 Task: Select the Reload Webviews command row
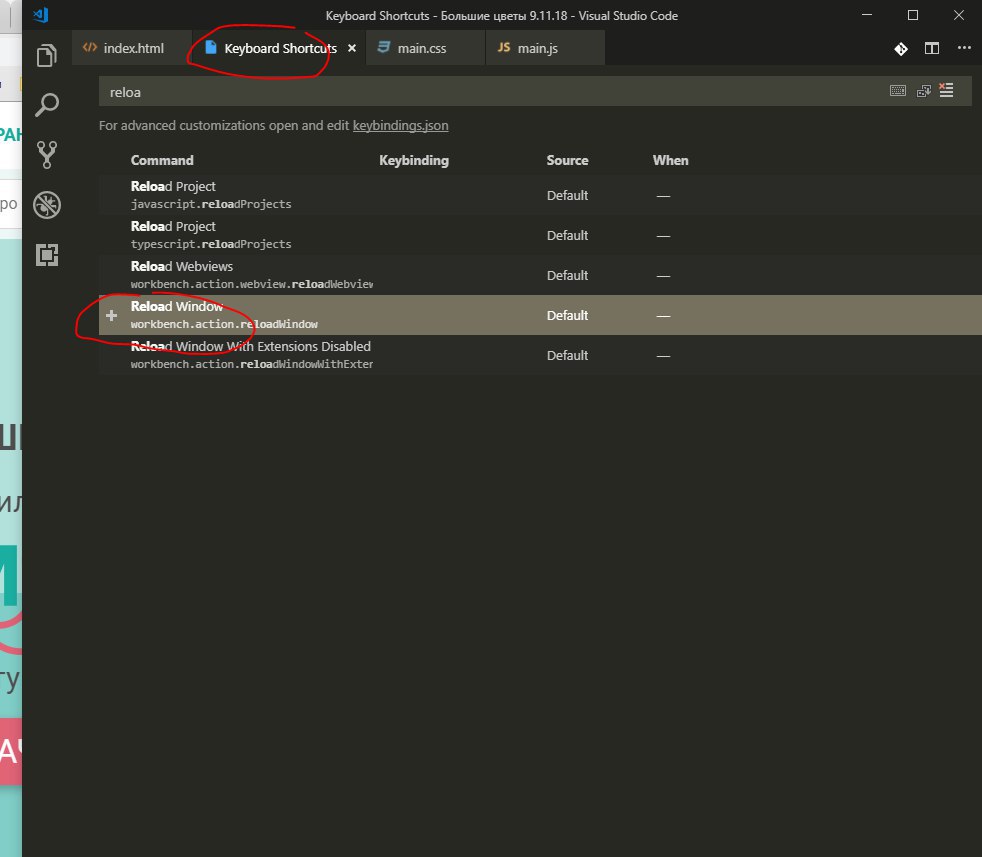pyautogui.click(x=540, y=275)
